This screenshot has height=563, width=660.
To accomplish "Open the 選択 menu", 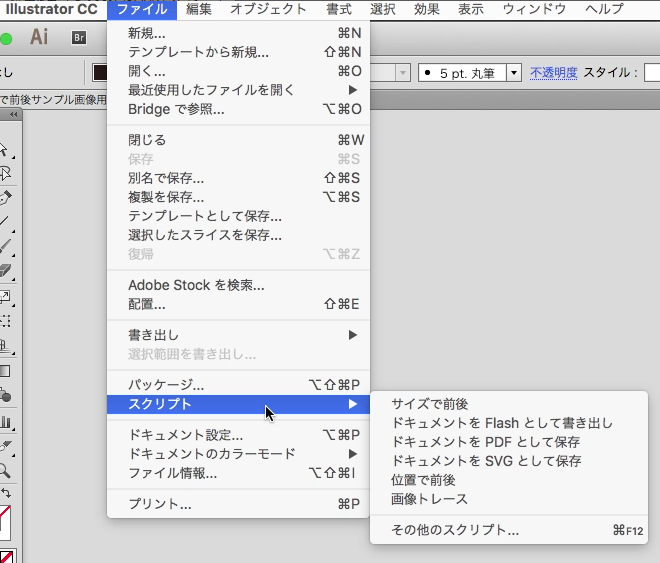I will (383, 9).
